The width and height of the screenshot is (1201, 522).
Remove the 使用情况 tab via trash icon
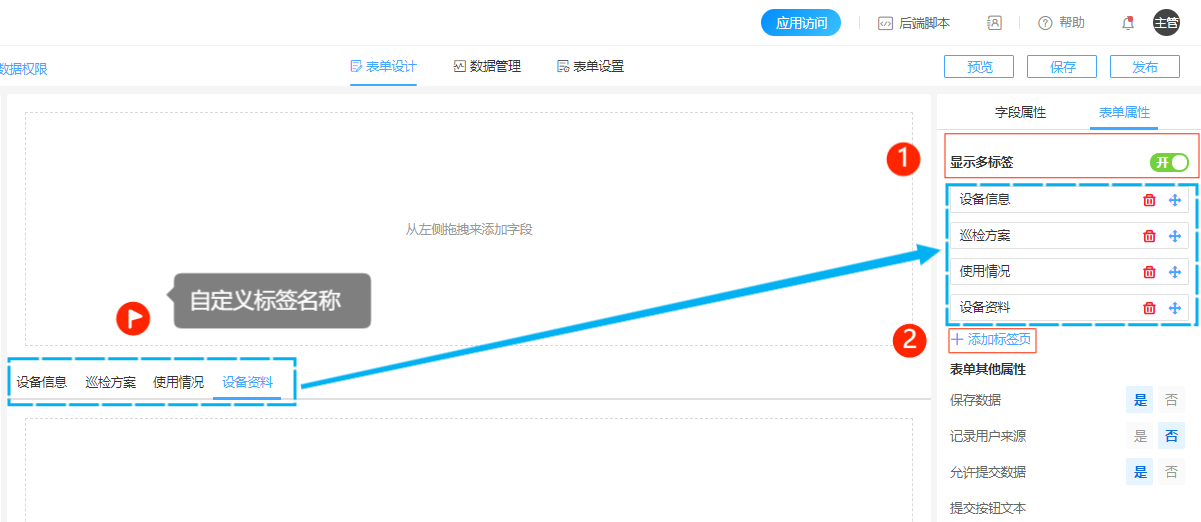pyautogui.click(x=1149, y=272)
